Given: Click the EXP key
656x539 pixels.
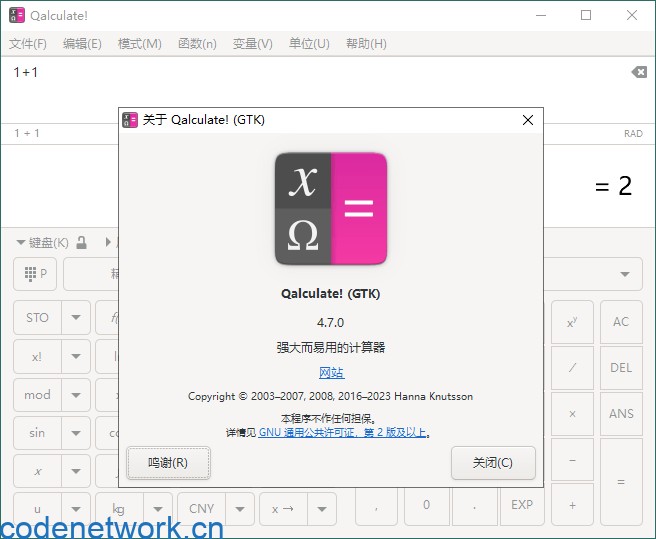Looking at the screenshot, I should (522, 505).
